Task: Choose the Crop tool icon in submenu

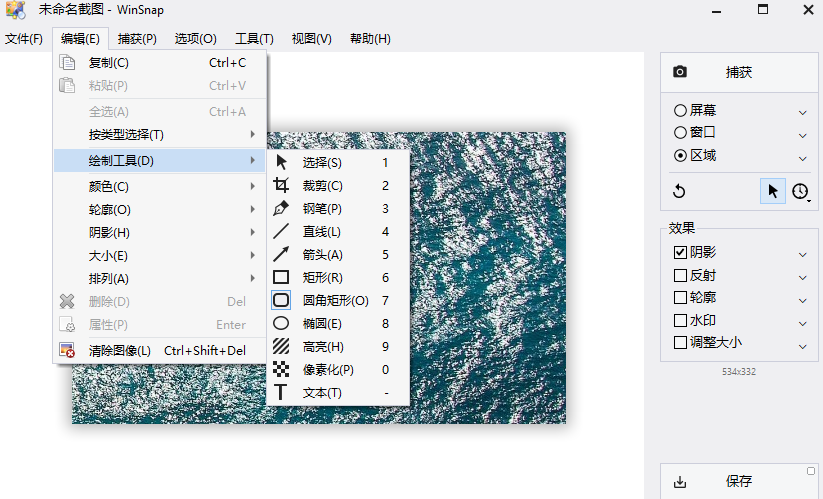Action: click(281, 185)
